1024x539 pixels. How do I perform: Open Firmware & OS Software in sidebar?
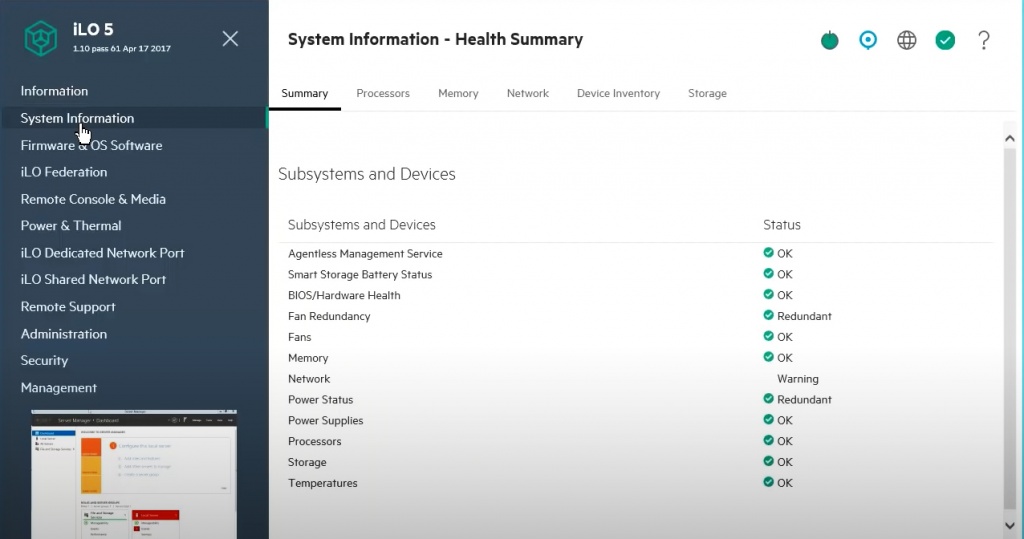91,145
